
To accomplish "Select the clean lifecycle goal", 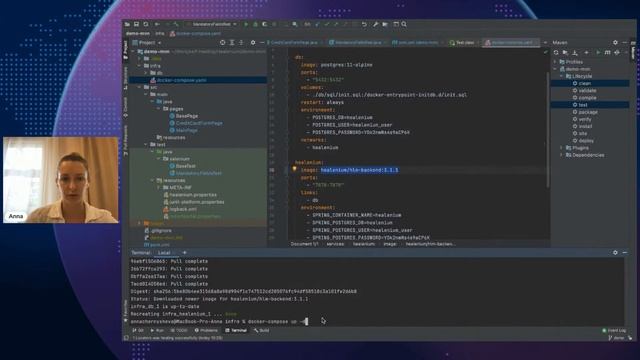I will [584, 83].
